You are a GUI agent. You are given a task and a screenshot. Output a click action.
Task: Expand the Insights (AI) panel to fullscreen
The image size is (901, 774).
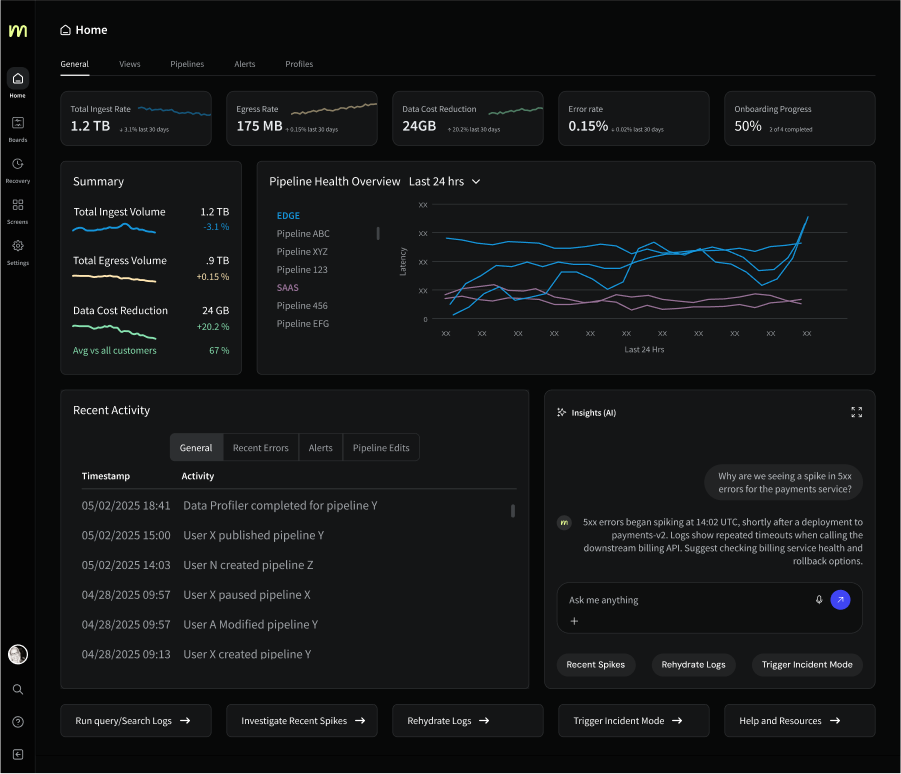(x=856, y=412)
